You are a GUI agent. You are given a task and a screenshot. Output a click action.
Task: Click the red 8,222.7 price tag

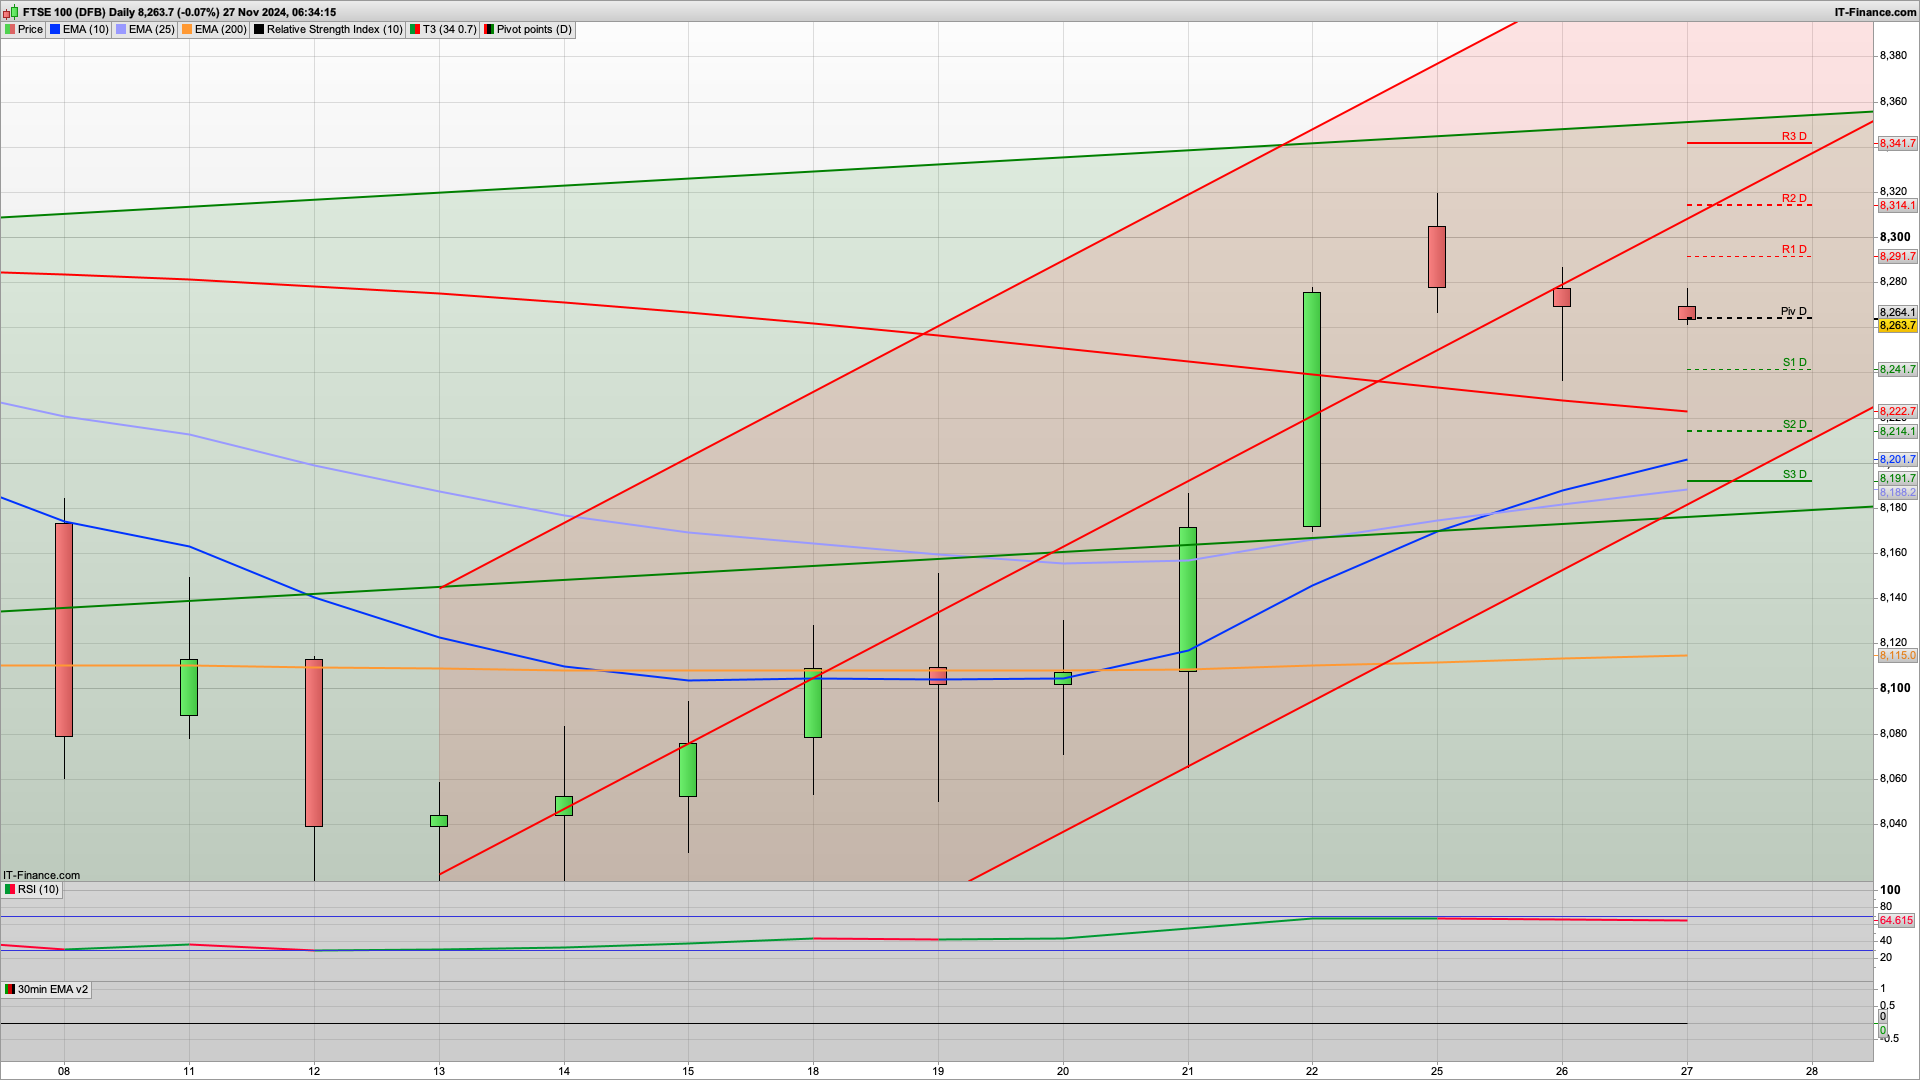point(1897,412)
